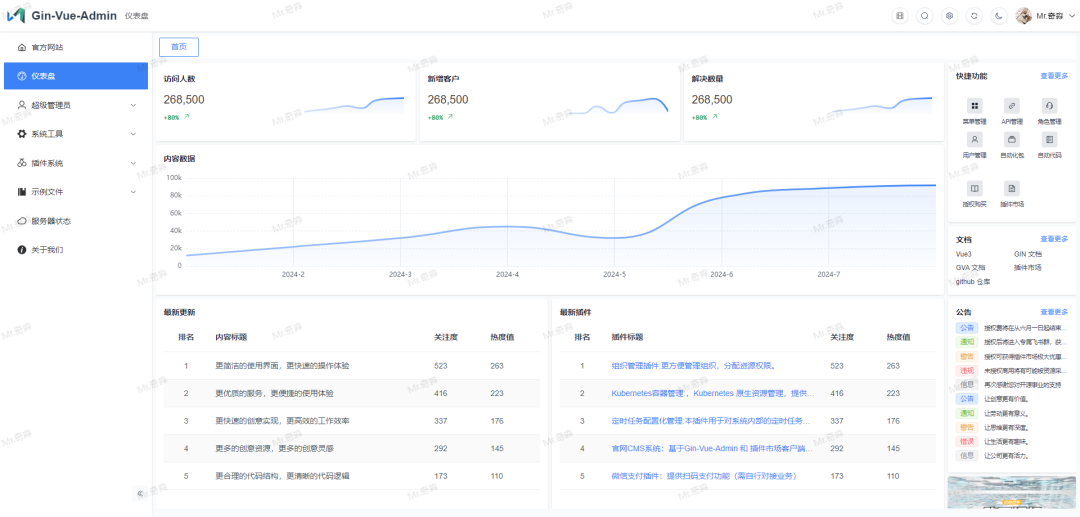Viewport: 1080px width, 517px height.
Task: Open the 插件市场 quick function icon
Action: point(1011,189)
